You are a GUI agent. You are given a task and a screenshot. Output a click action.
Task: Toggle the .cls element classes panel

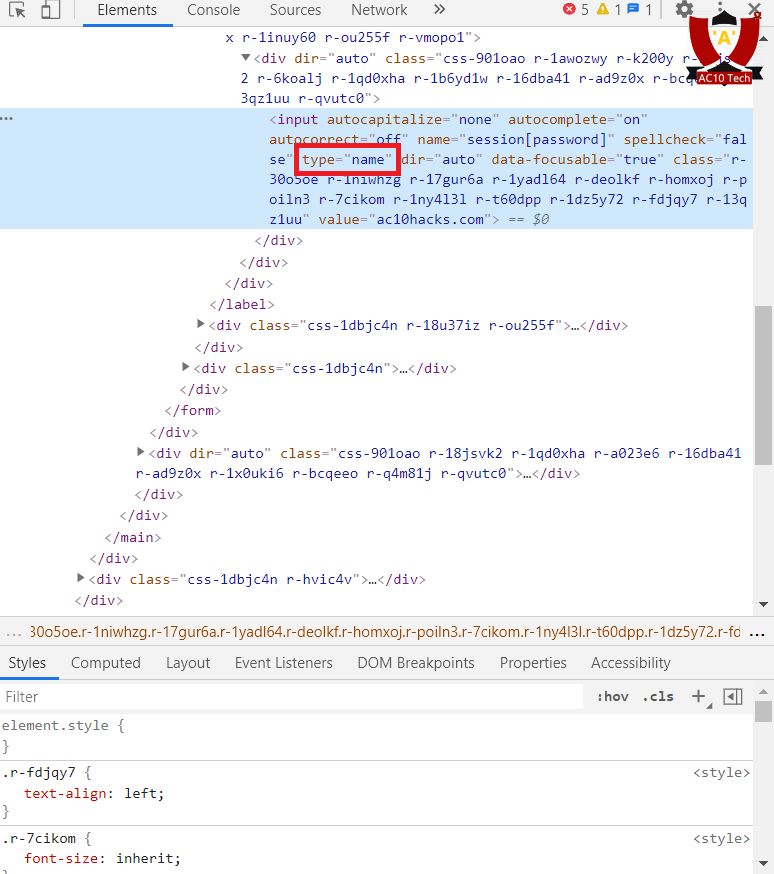[x=658, y=696]
